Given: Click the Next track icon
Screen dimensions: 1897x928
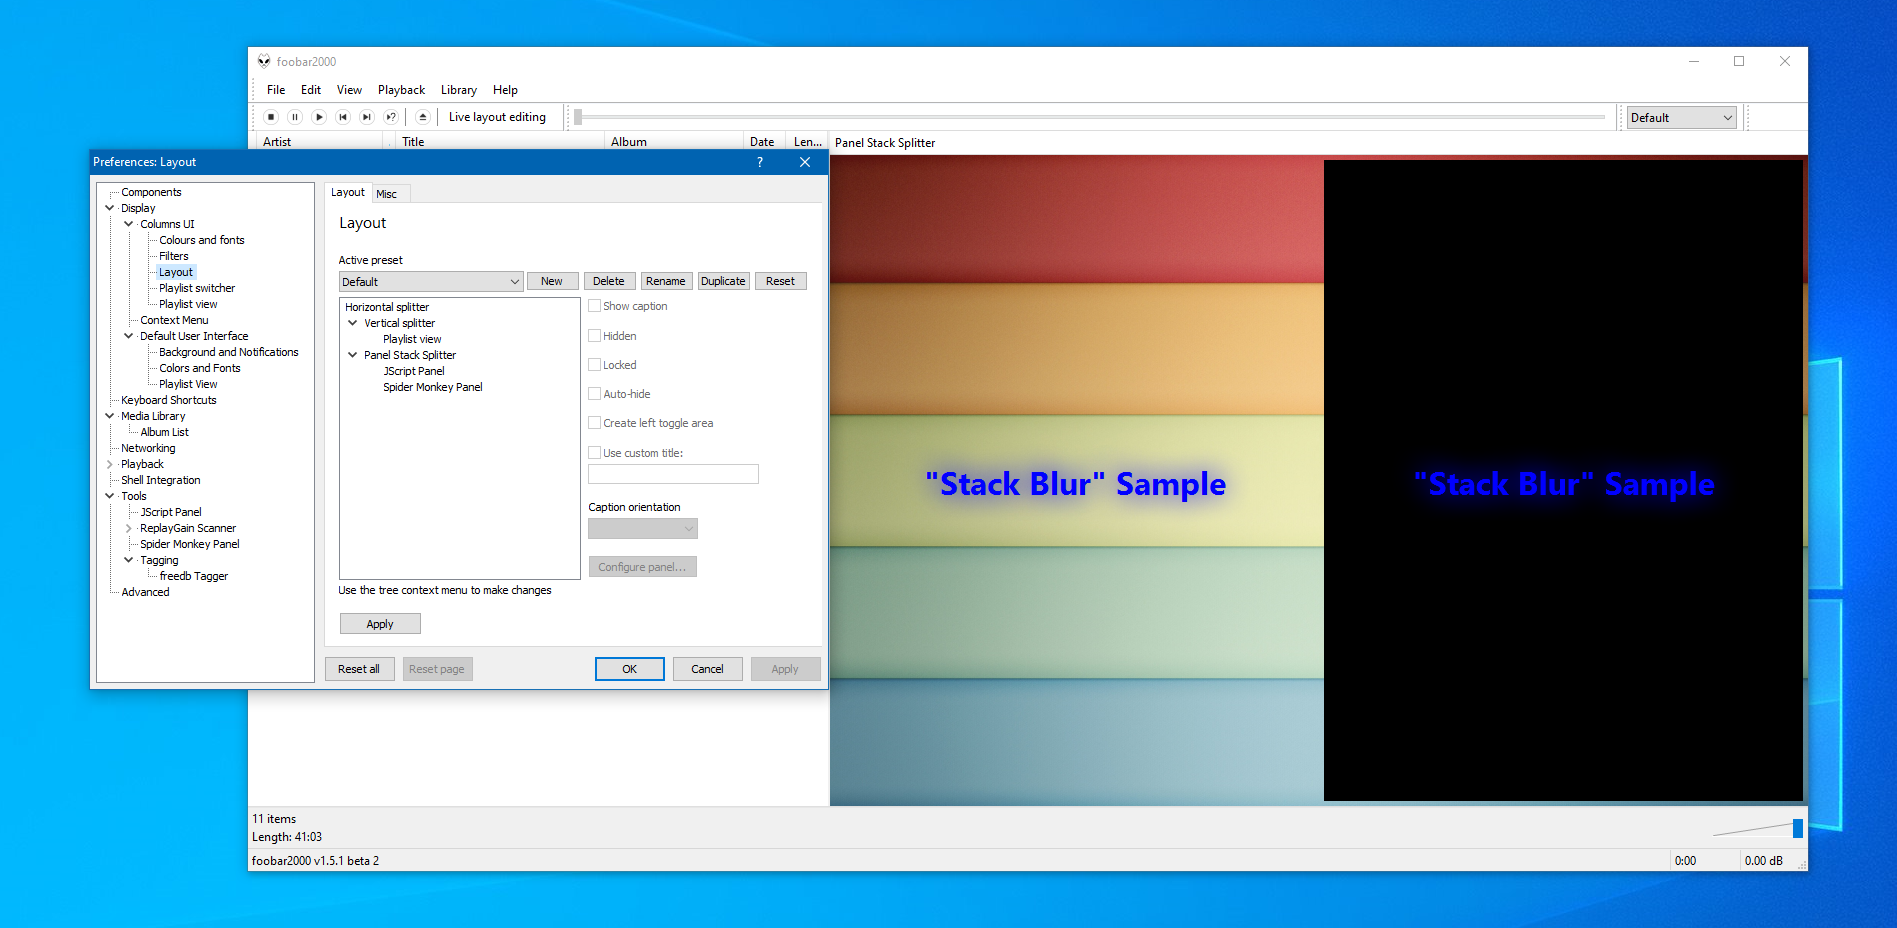Looking at the screenshot, I should pyautogui.click(x=367, y=117).
